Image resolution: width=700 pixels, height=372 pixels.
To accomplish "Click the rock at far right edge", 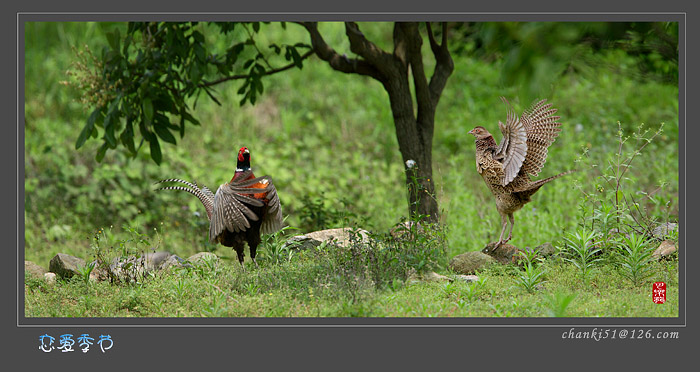I will [x=664, y=250].
